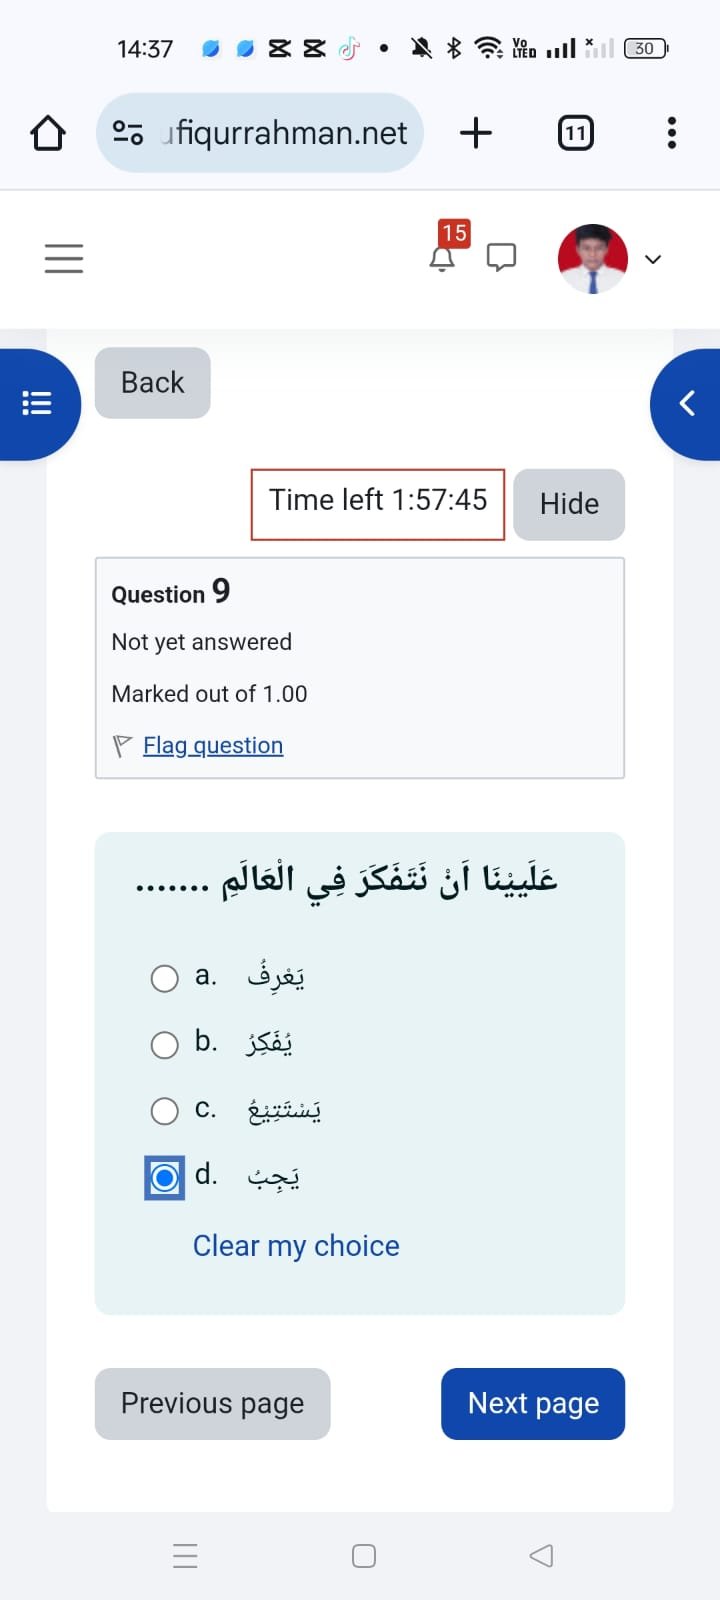Open the tab switcher showing 11 tabs
The image size is (720, 1600).
(575, 133)
